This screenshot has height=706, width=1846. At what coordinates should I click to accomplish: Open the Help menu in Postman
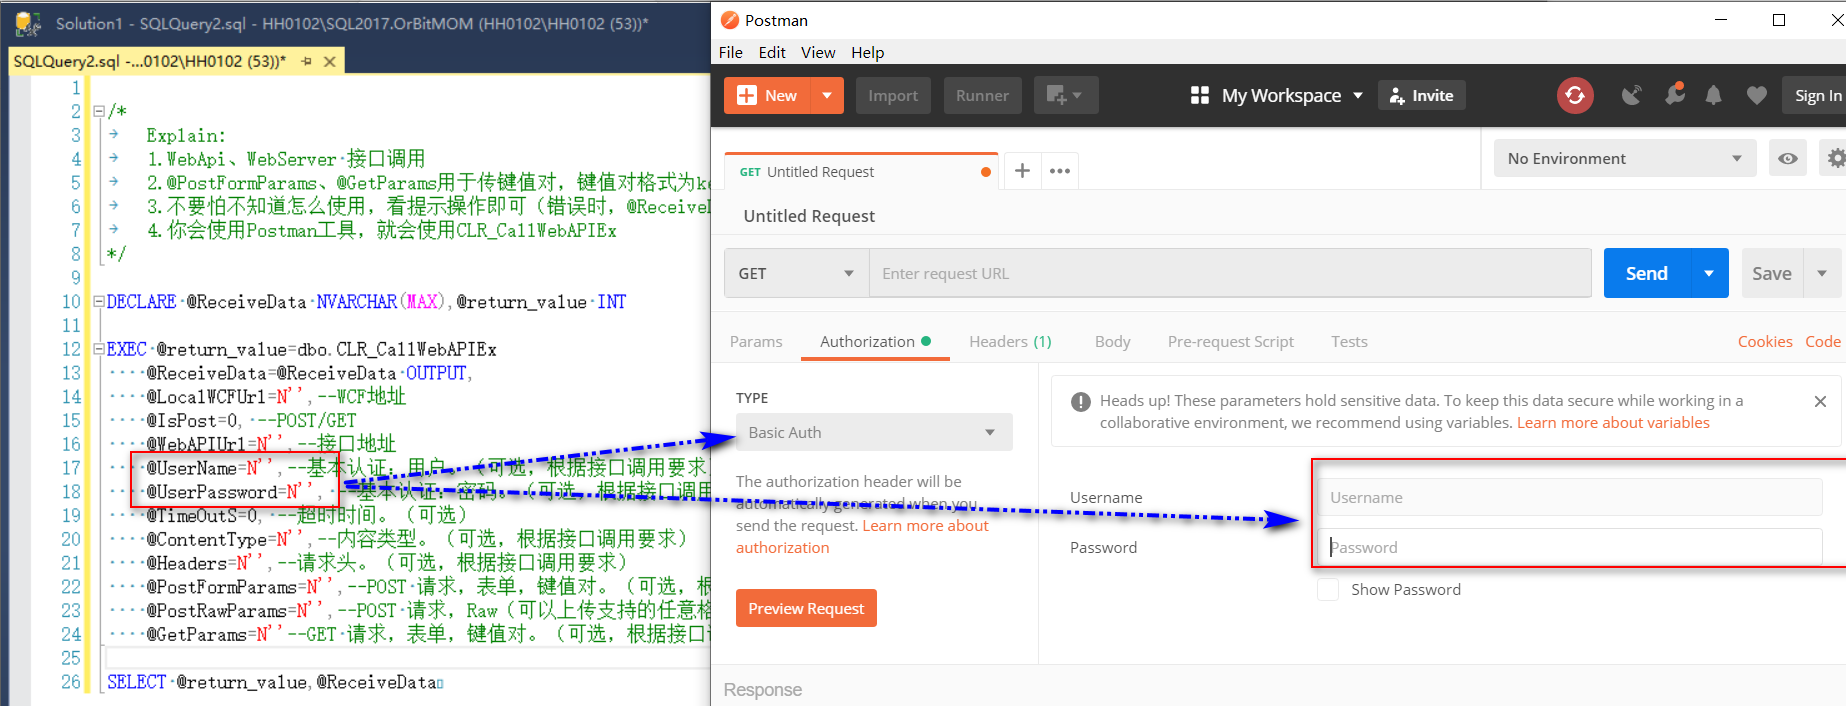point(868,52)
